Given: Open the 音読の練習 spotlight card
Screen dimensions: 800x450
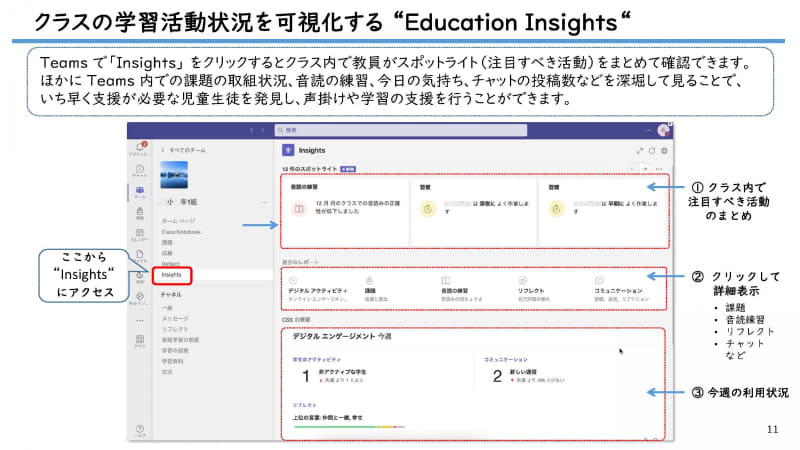Looking at the screenshot, I should pyautogui.click(x=345, y=211).
